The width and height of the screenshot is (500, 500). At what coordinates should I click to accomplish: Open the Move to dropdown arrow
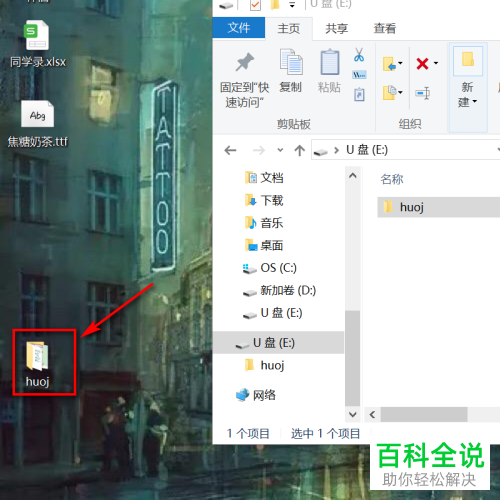pyautogui.click(x=400, y=63)
